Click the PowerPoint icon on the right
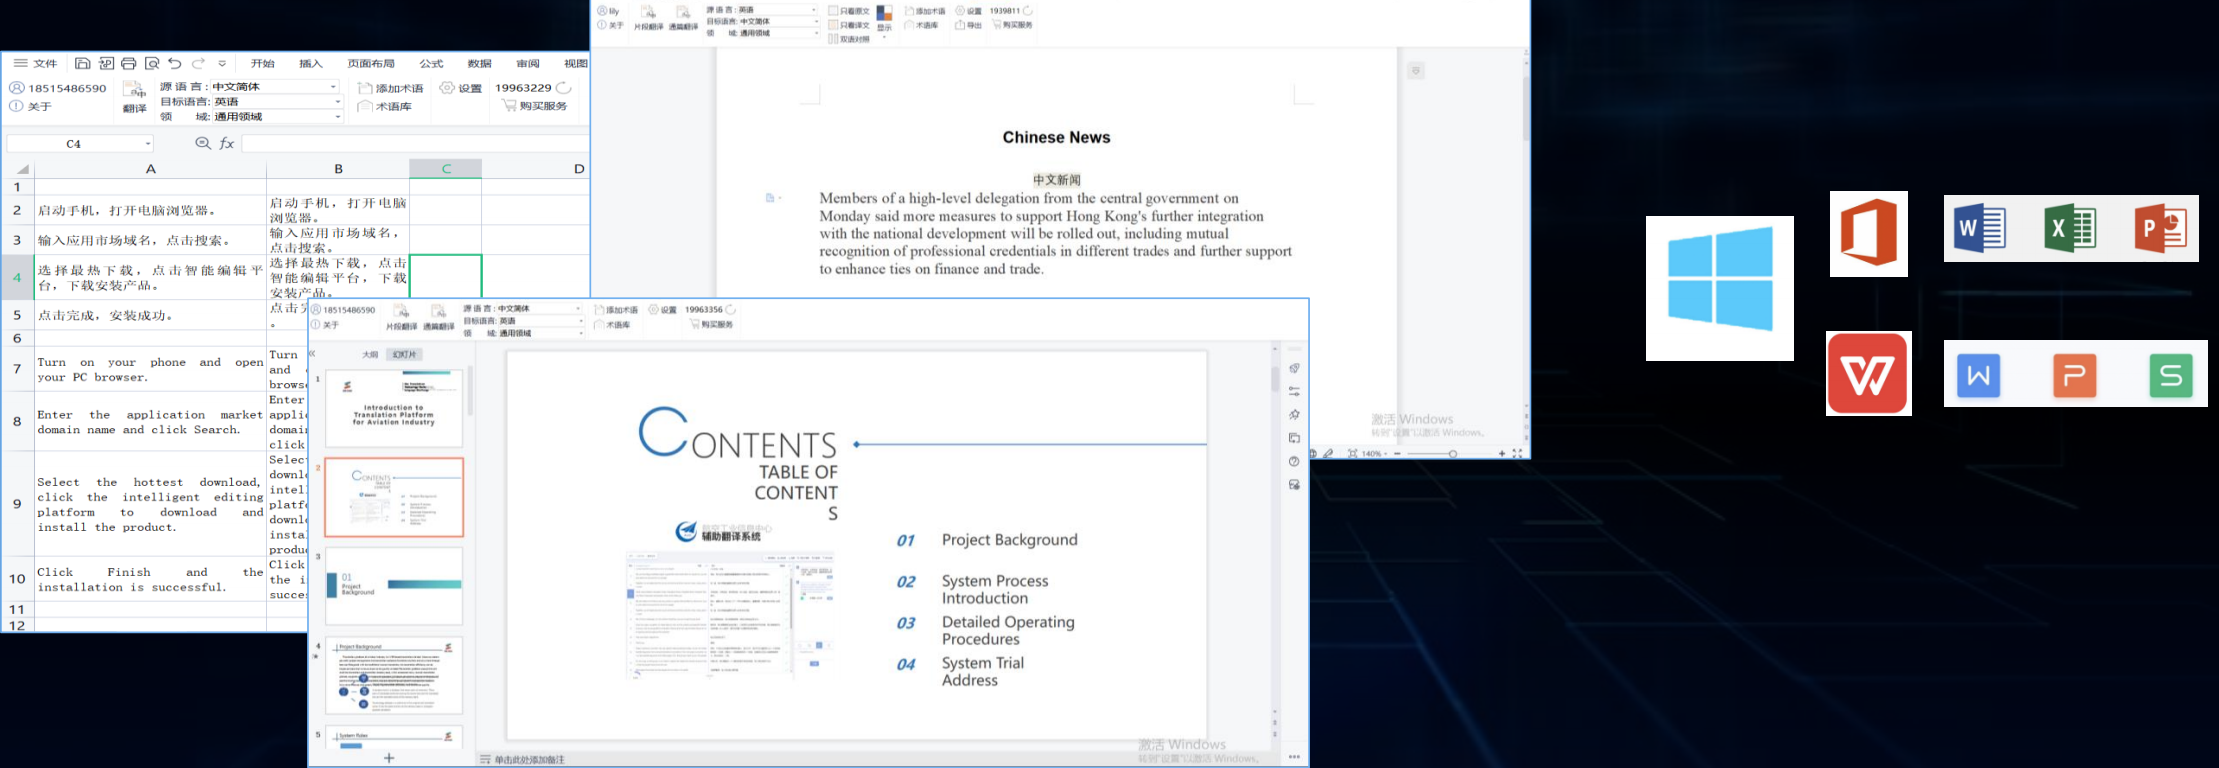Image resolution: width=2219 pixels, height=768 pixels. click(x=2159, y=229)
